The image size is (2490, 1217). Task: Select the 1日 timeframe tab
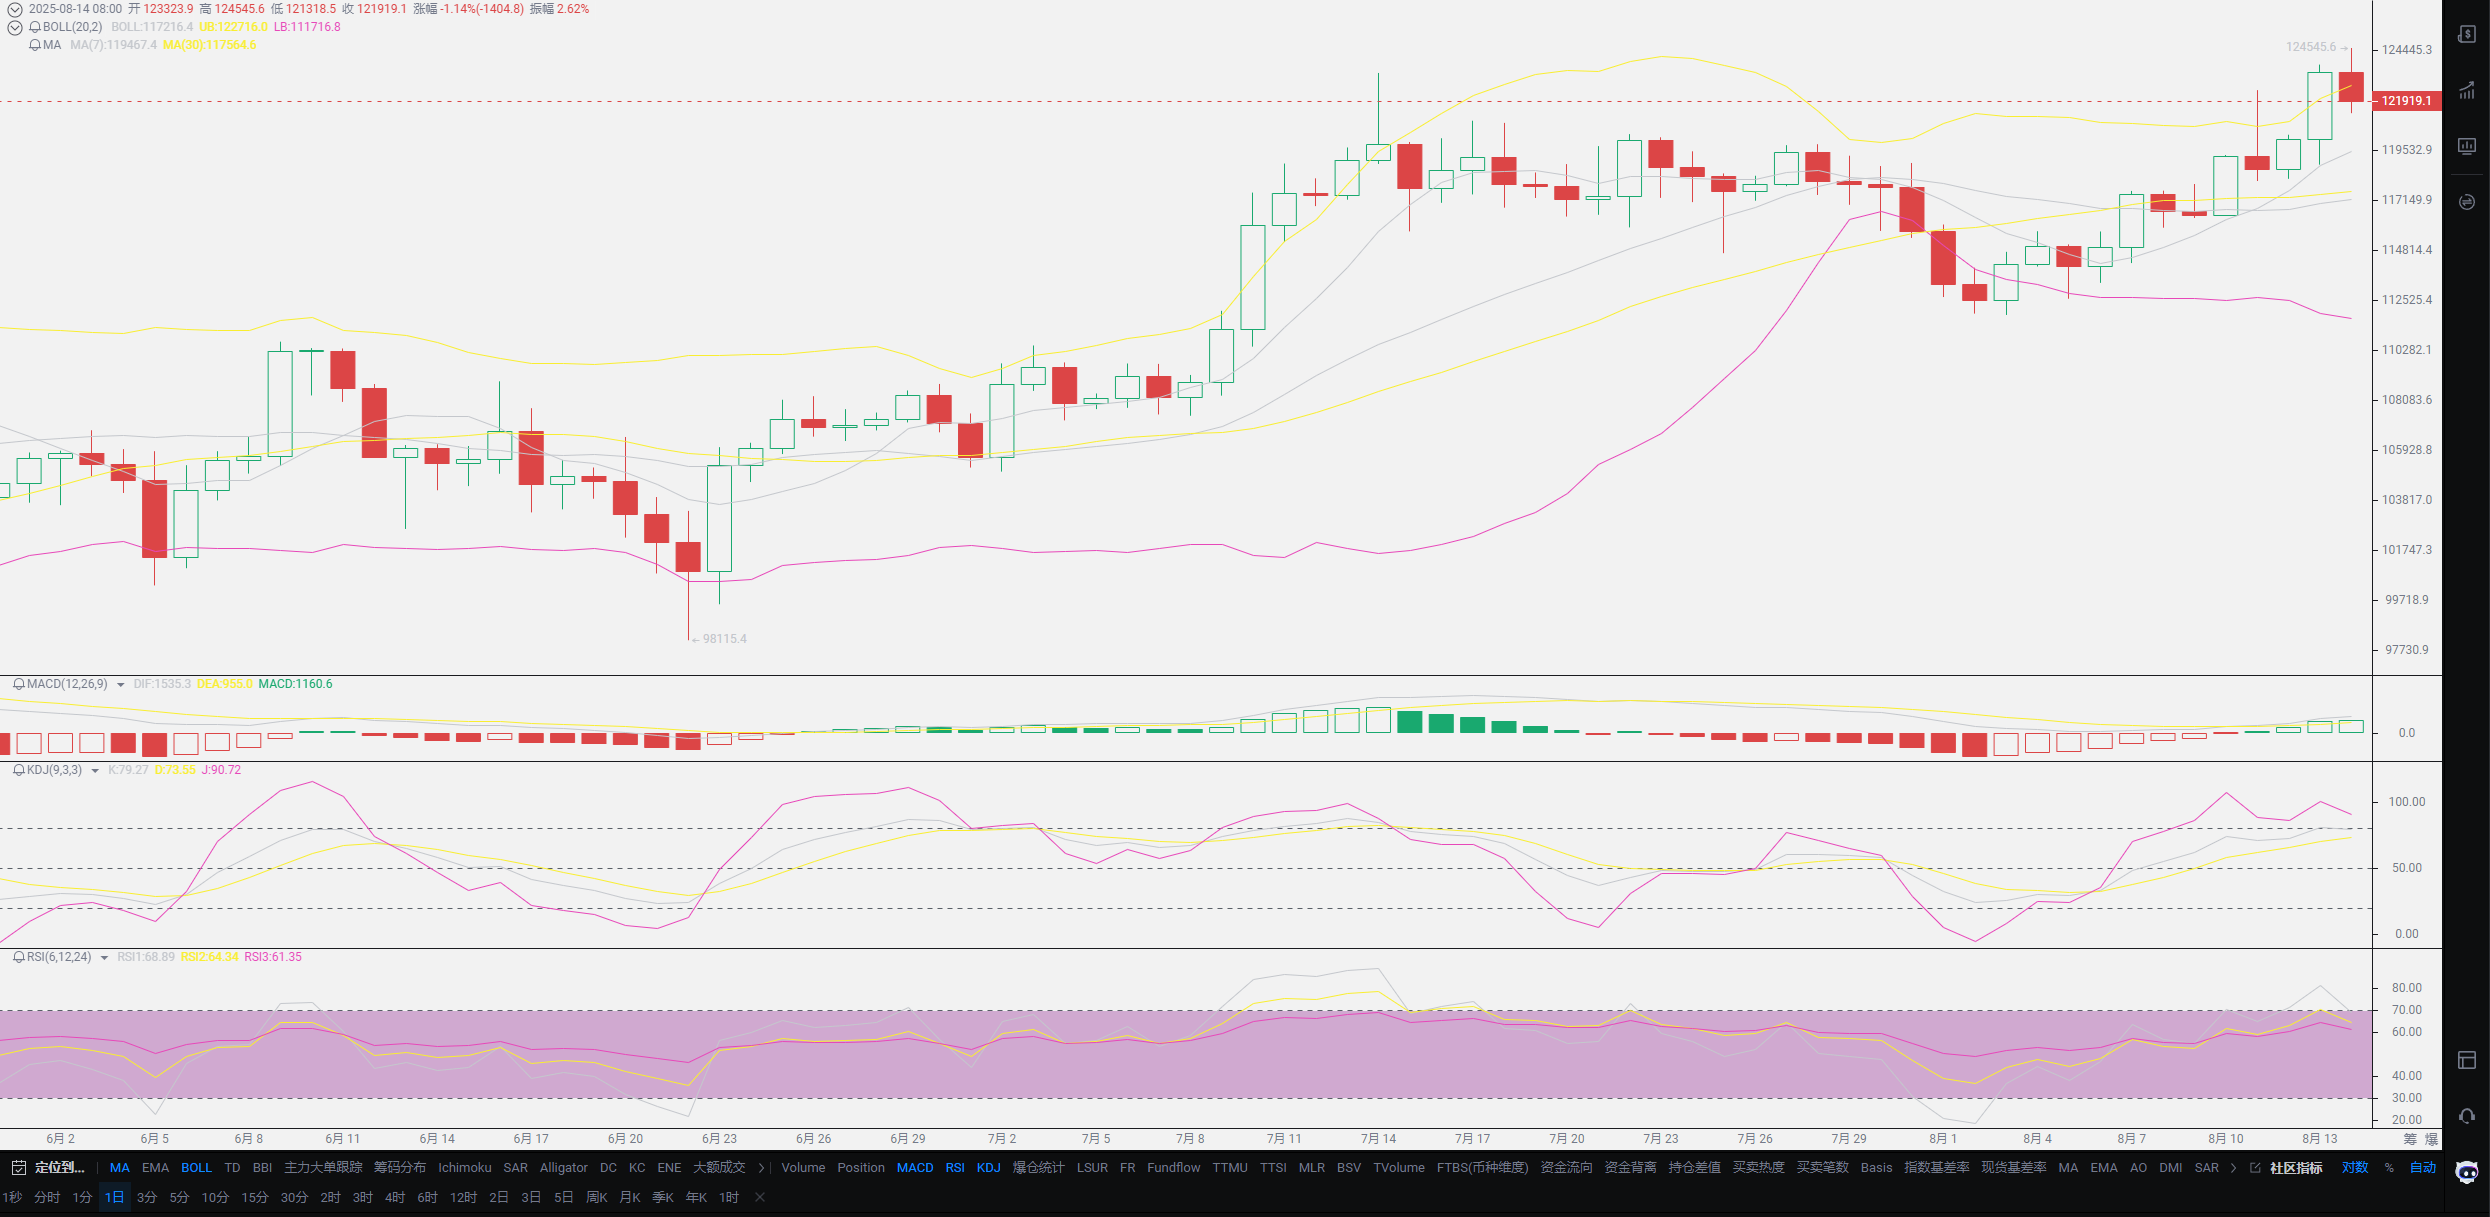115,1198
